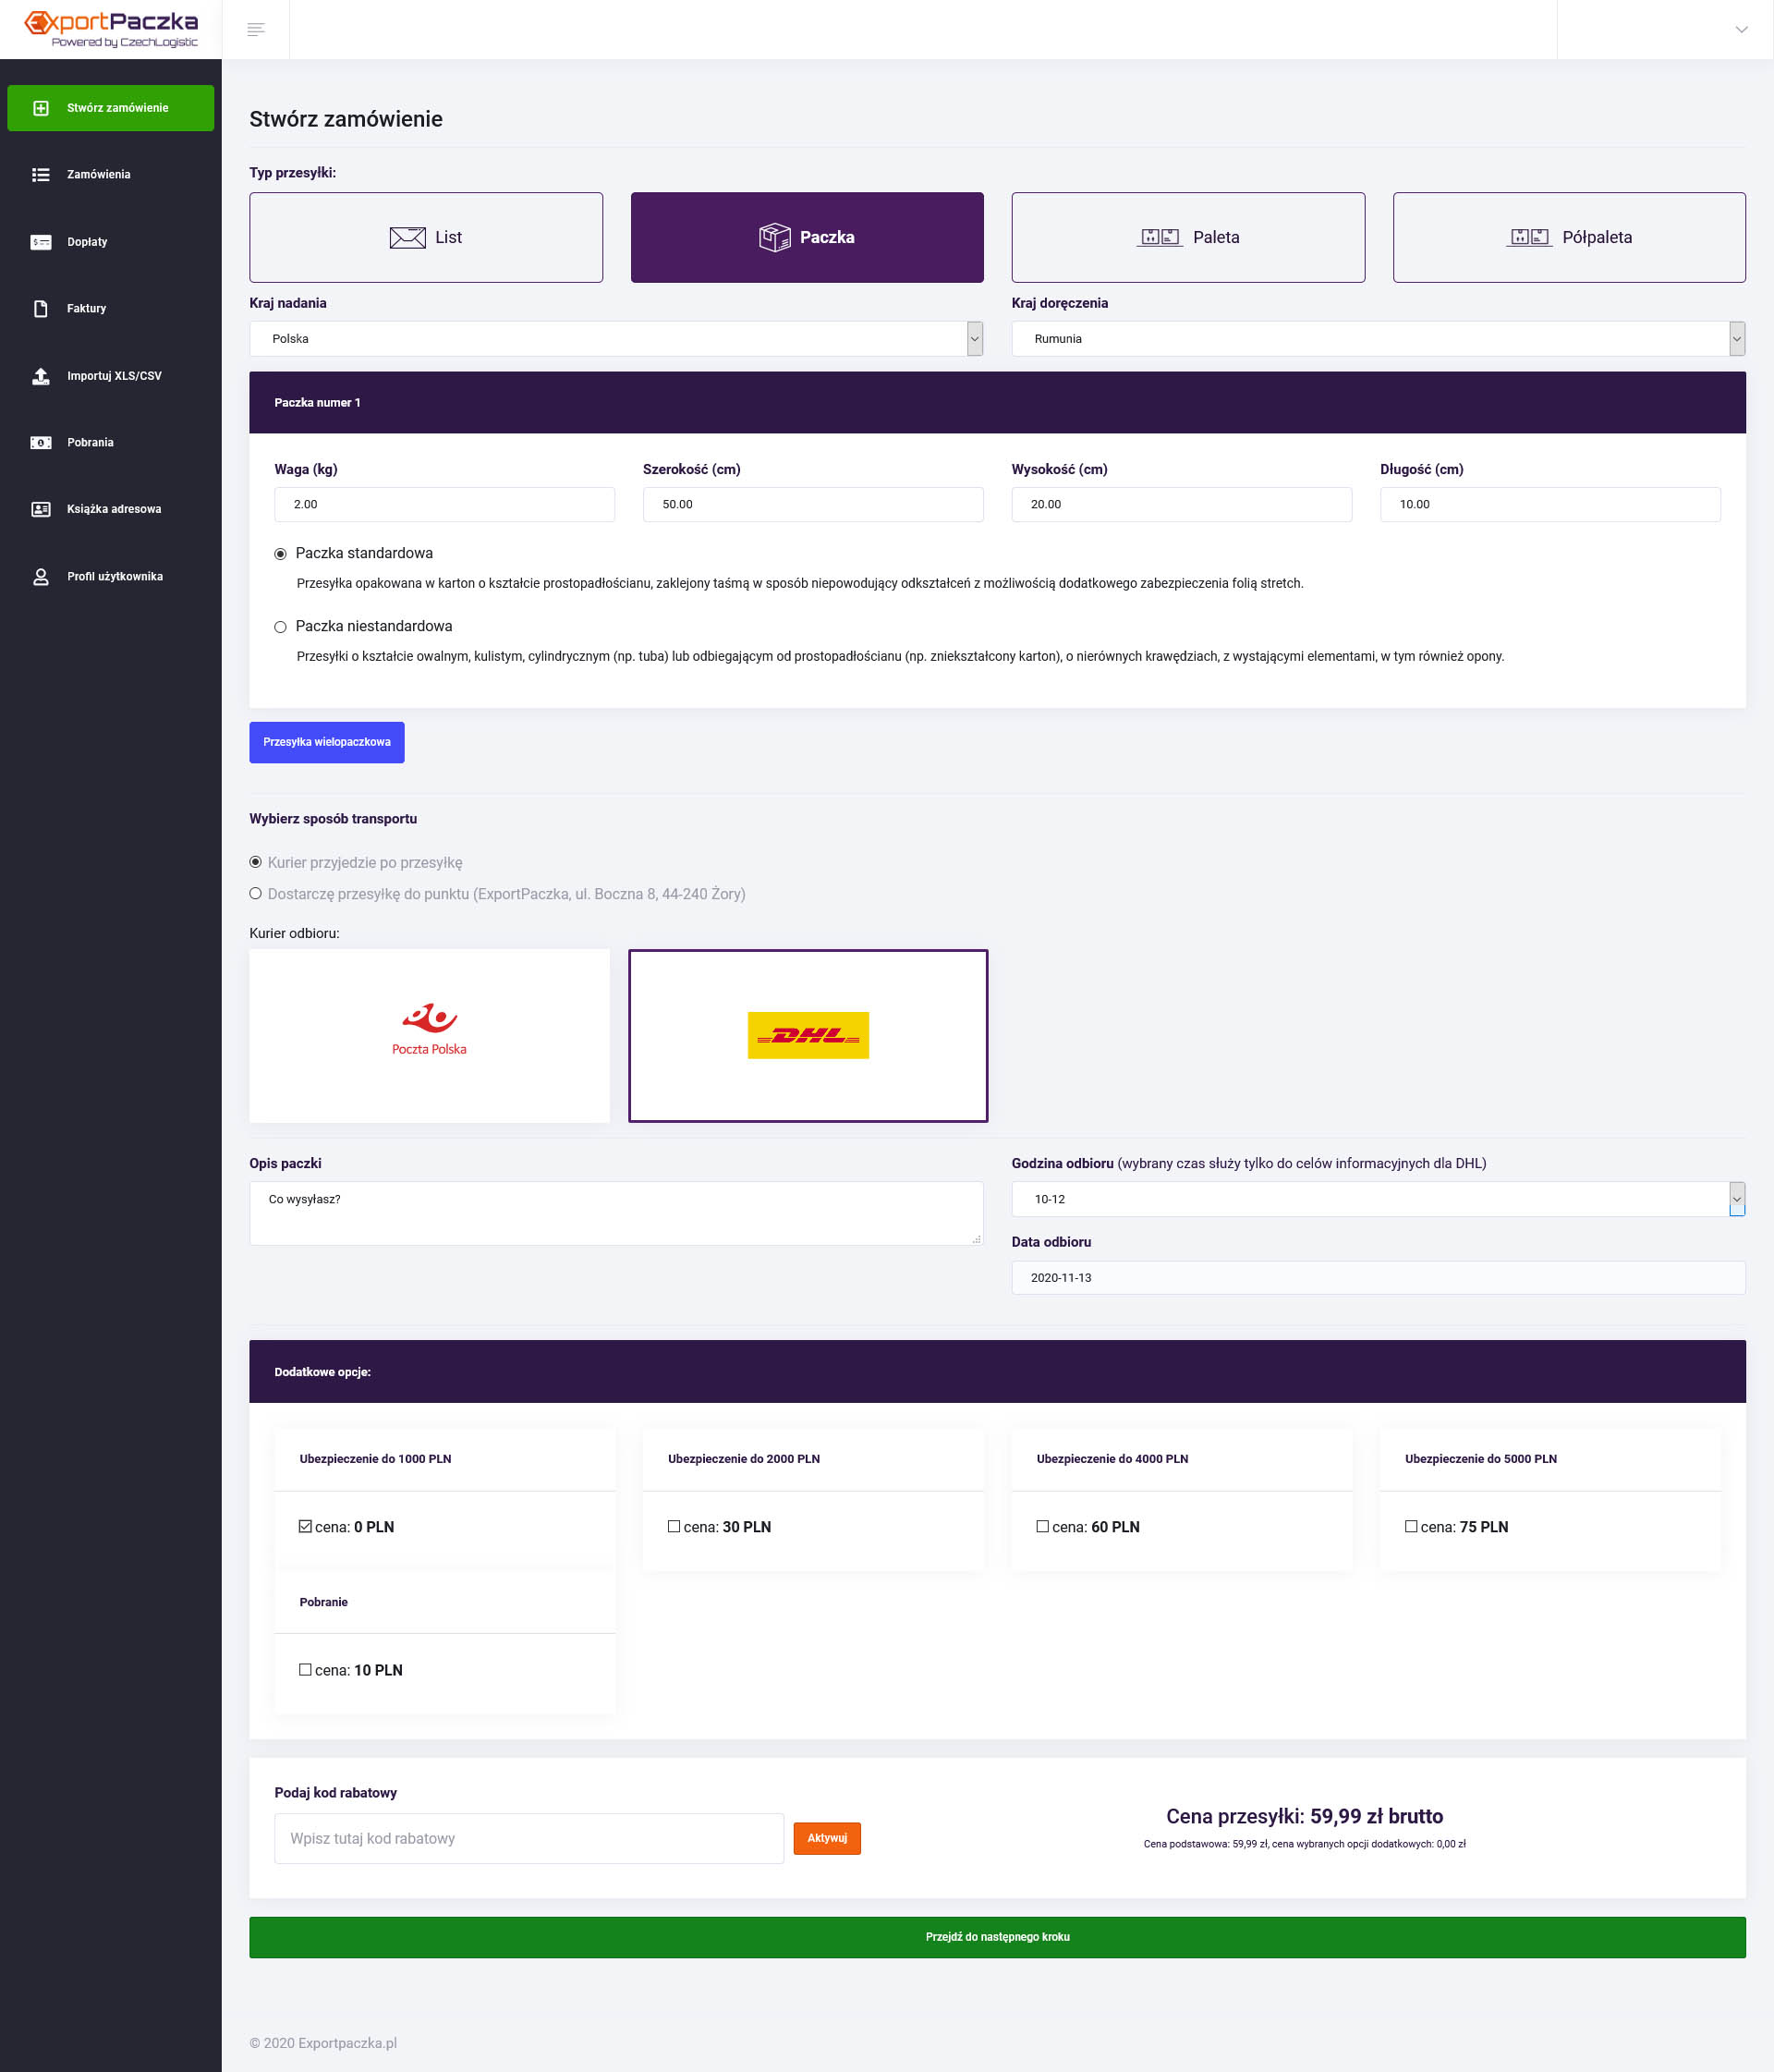This screenshot has height=2072, width=1774.
Task: Click the document icon beside Faktury
Action: [x=41, y=309]
